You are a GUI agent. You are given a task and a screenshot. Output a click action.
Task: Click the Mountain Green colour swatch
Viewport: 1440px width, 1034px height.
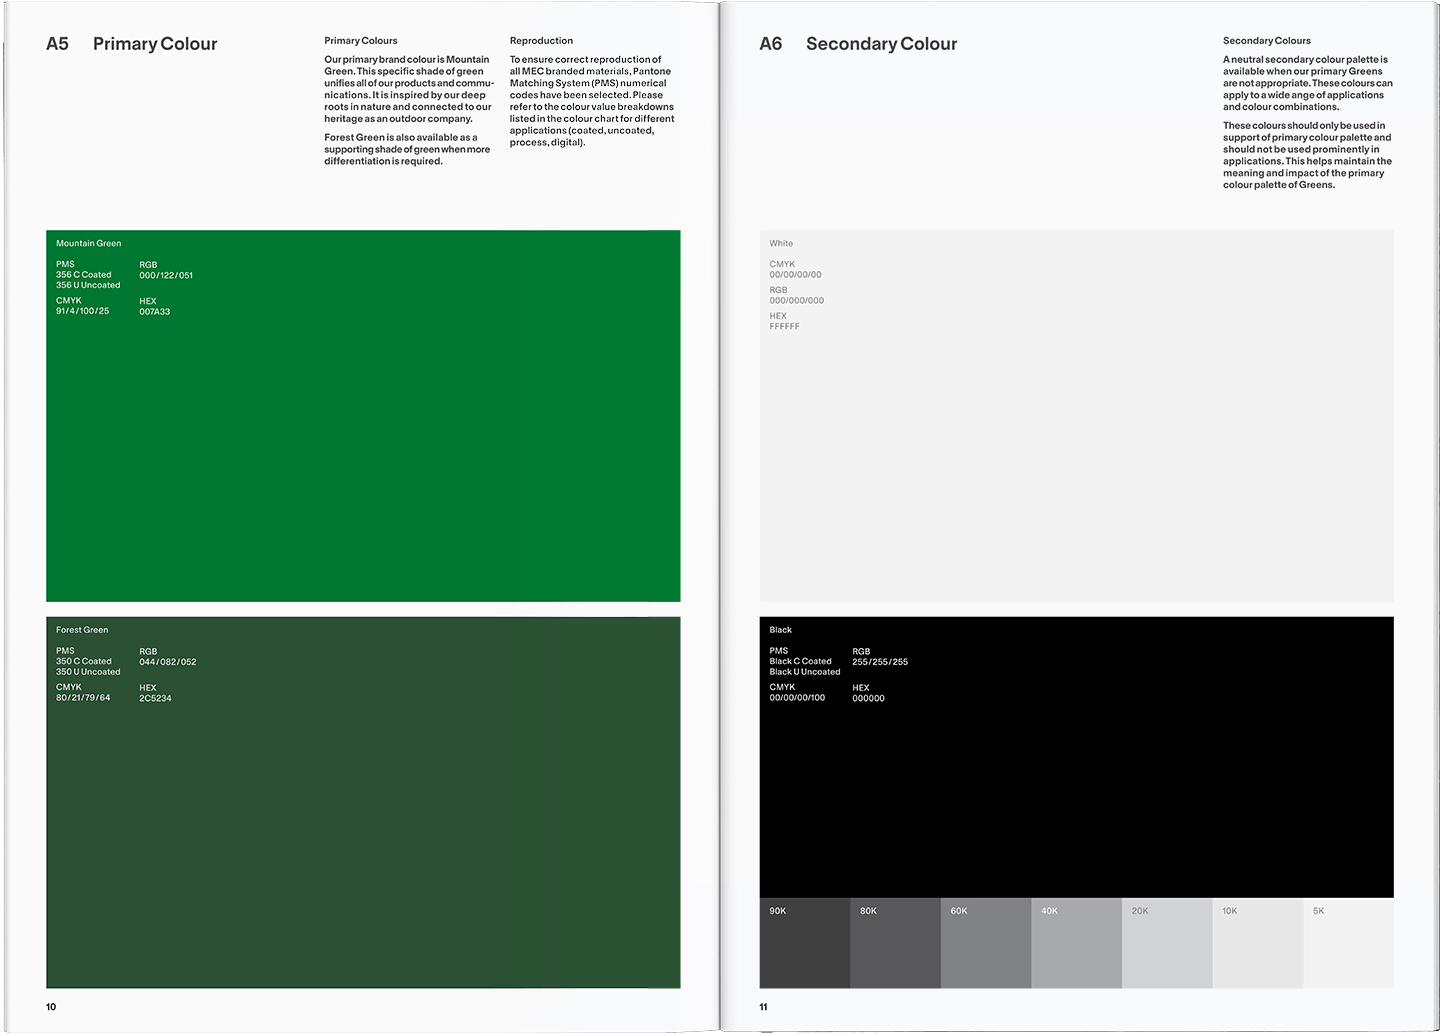pos(363,450)
